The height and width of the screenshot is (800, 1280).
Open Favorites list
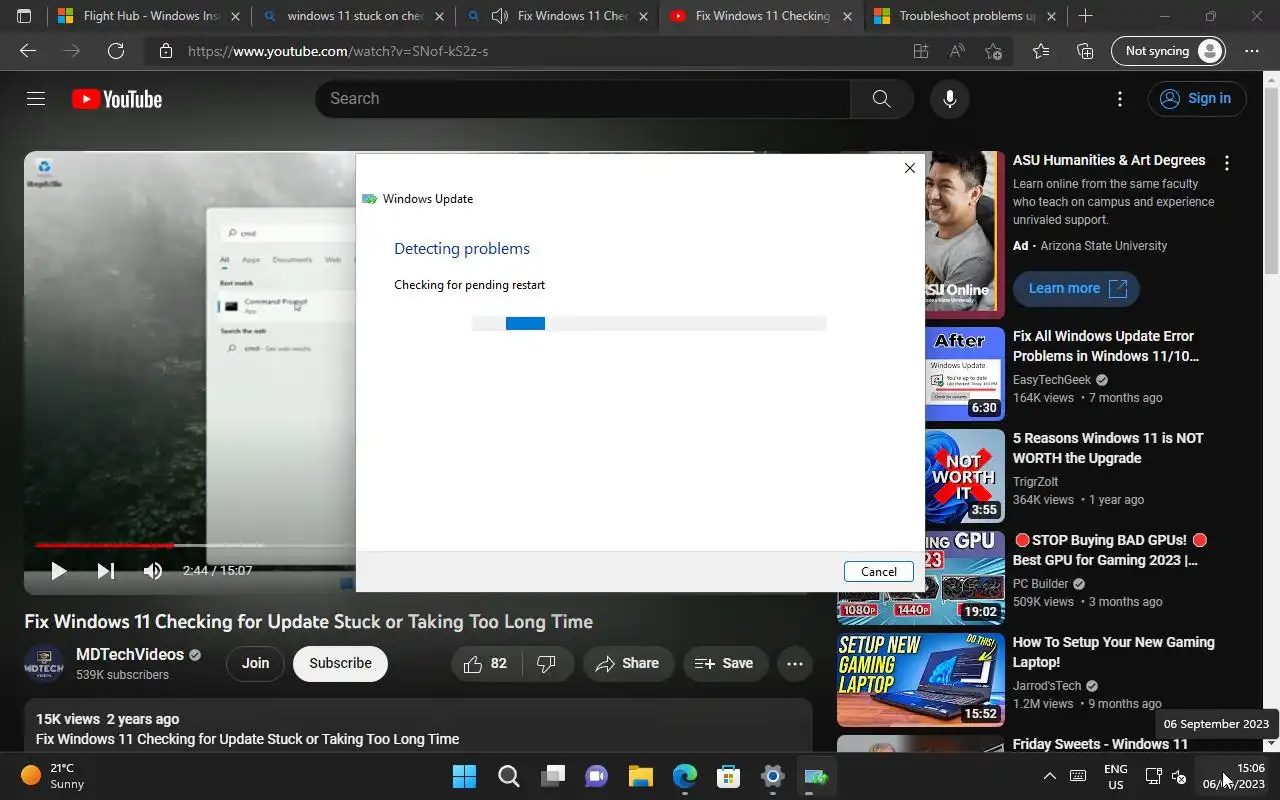(x=1041, y=51)
